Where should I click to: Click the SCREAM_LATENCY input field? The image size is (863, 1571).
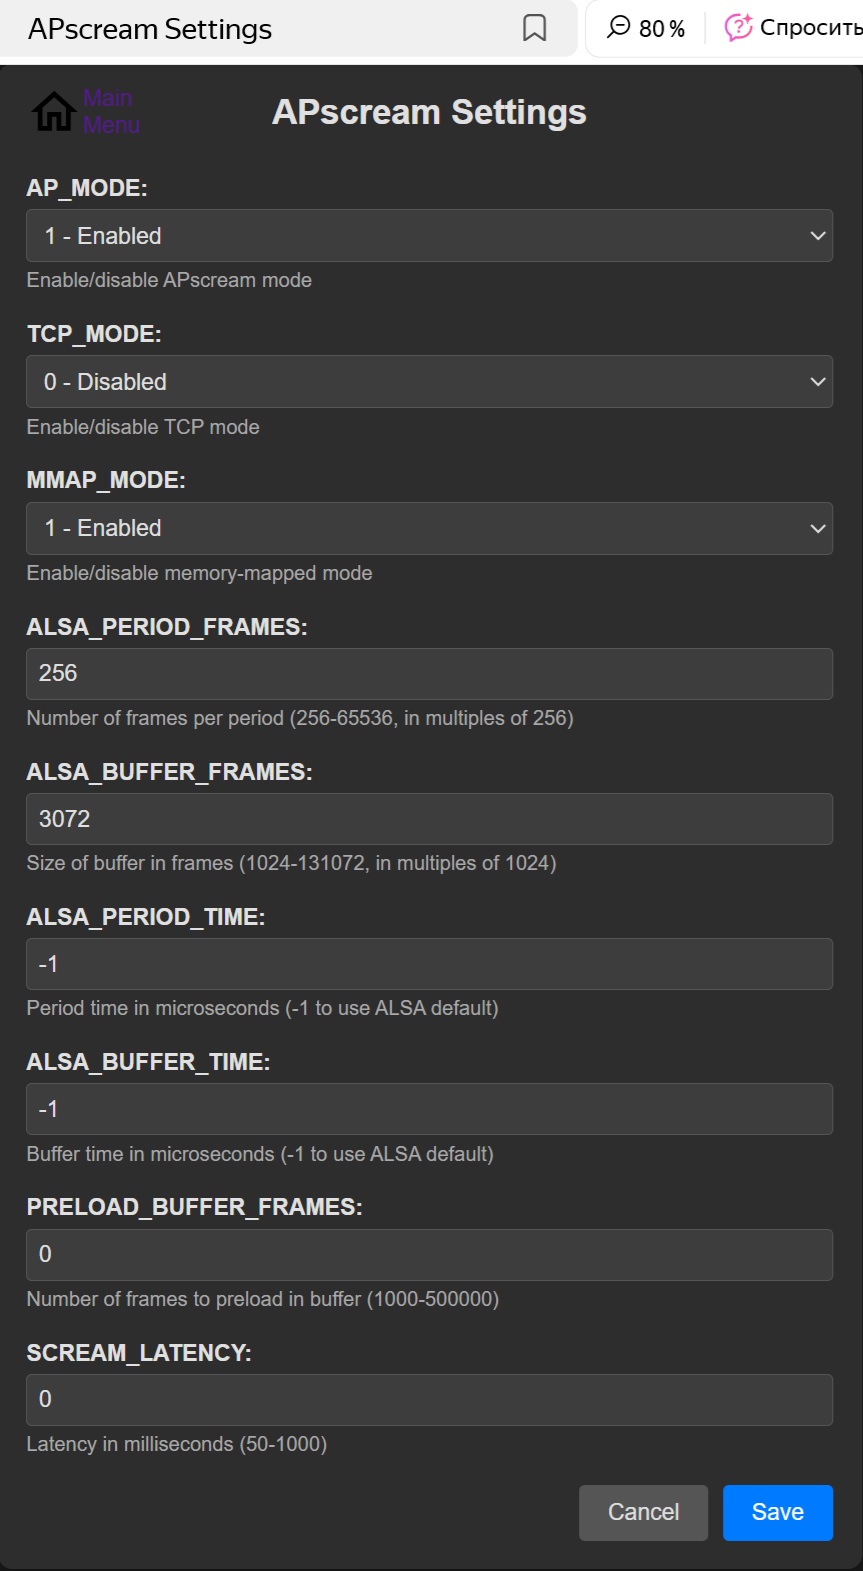point(429,1400)
